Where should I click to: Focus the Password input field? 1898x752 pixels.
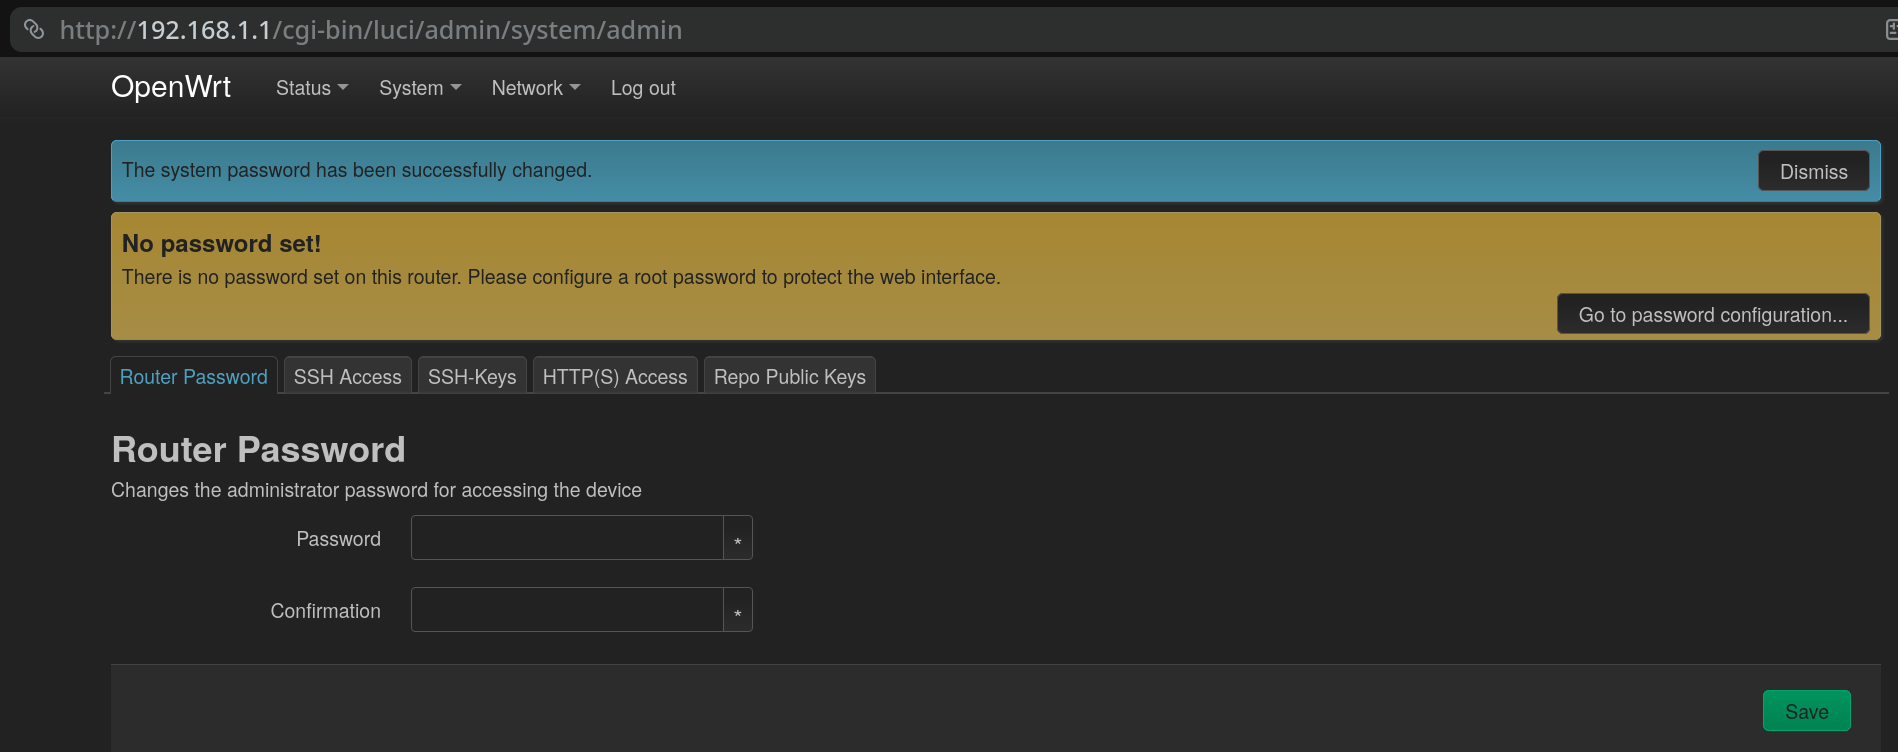(567, 538)
